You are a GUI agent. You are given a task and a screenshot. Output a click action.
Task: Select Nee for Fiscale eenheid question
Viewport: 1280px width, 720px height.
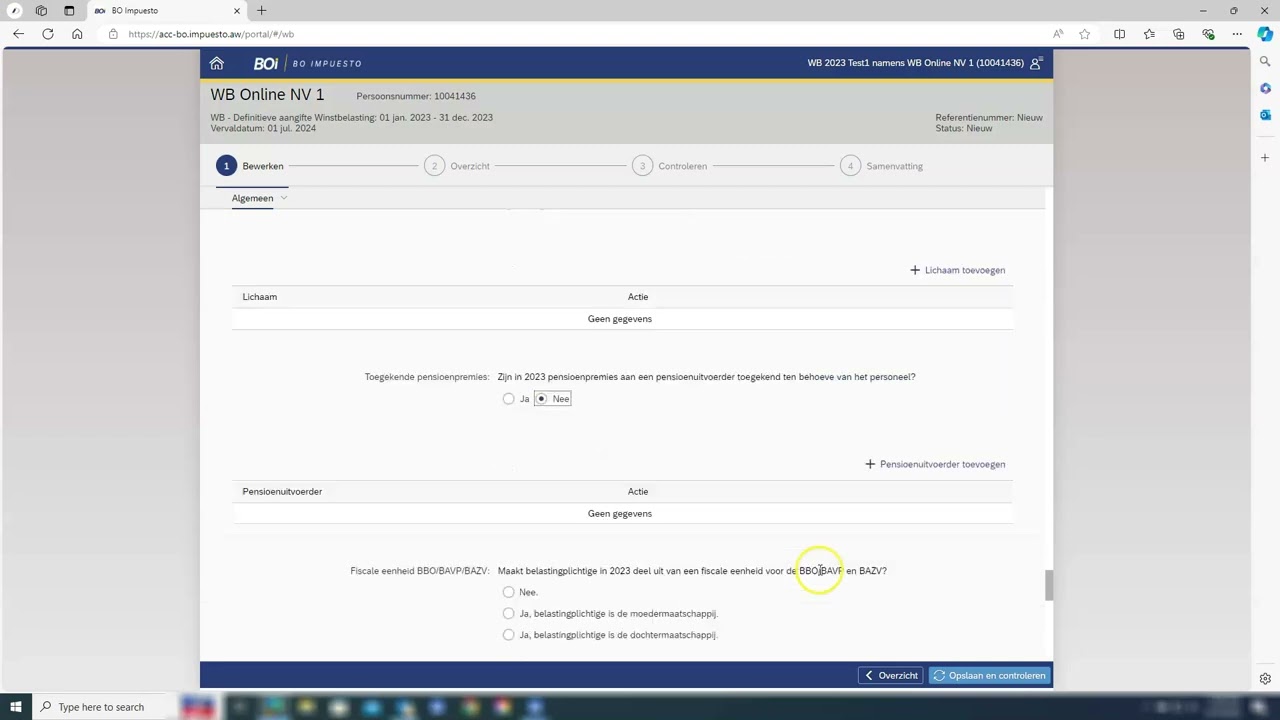pyautogui.click(x=509, y=592)
